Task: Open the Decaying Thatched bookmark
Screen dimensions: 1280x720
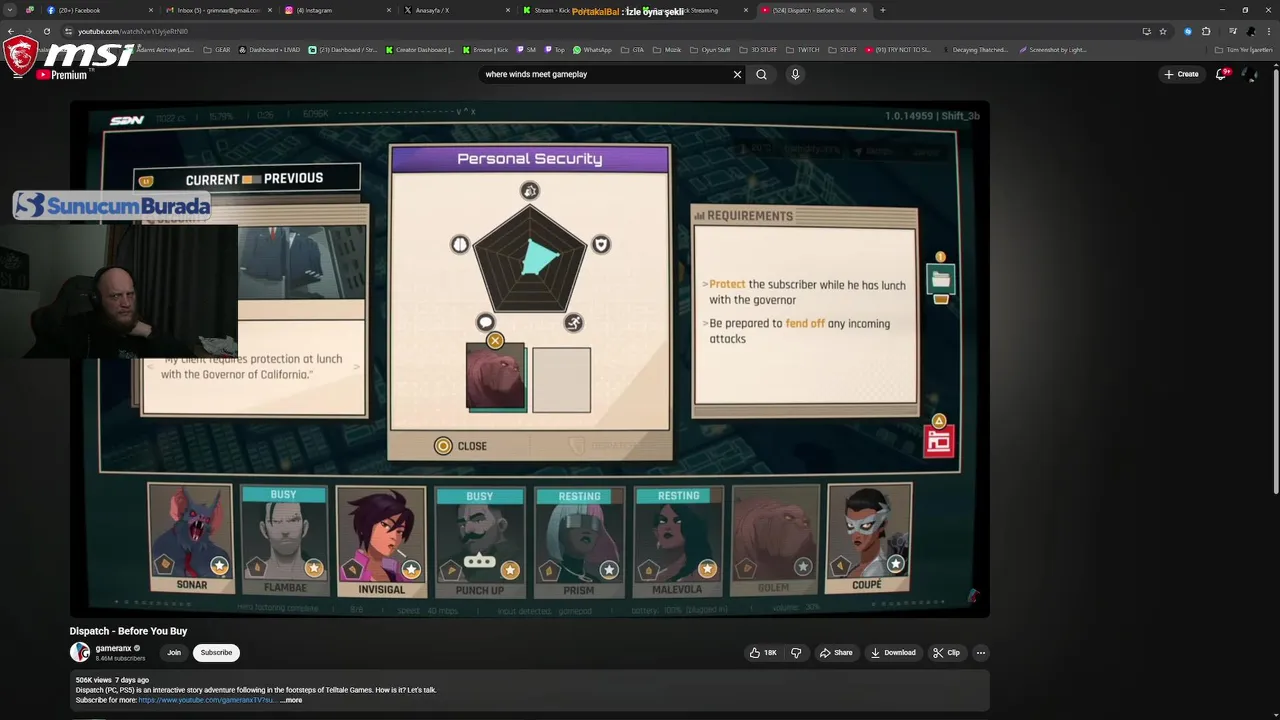Action: pyautogui.click(x=974, y=50)
